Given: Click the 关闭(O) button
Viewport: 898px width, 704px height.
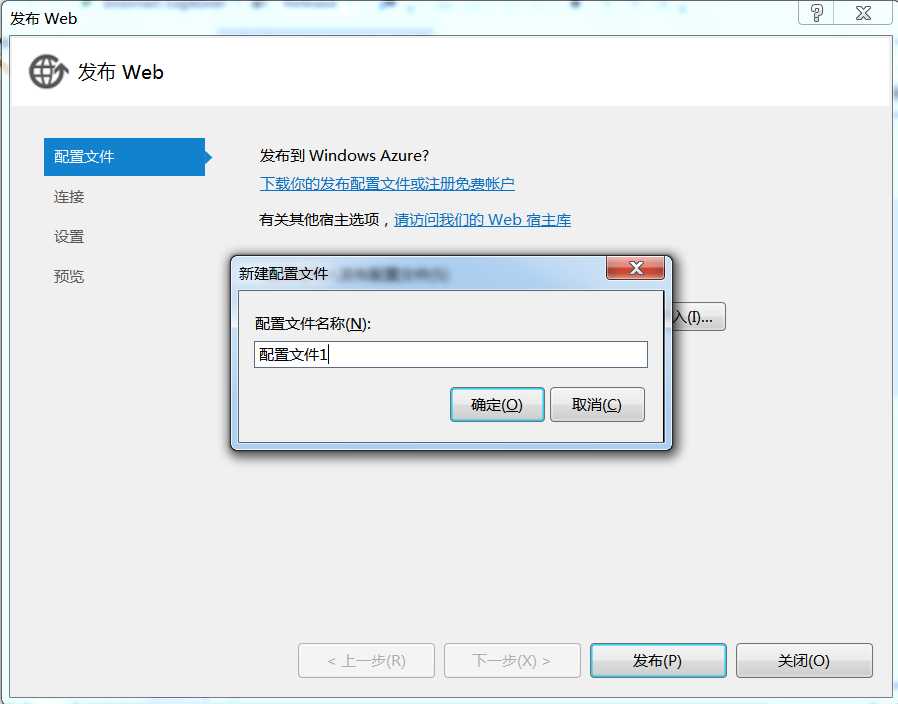Looking at the screenshot, I should (804, 660).
